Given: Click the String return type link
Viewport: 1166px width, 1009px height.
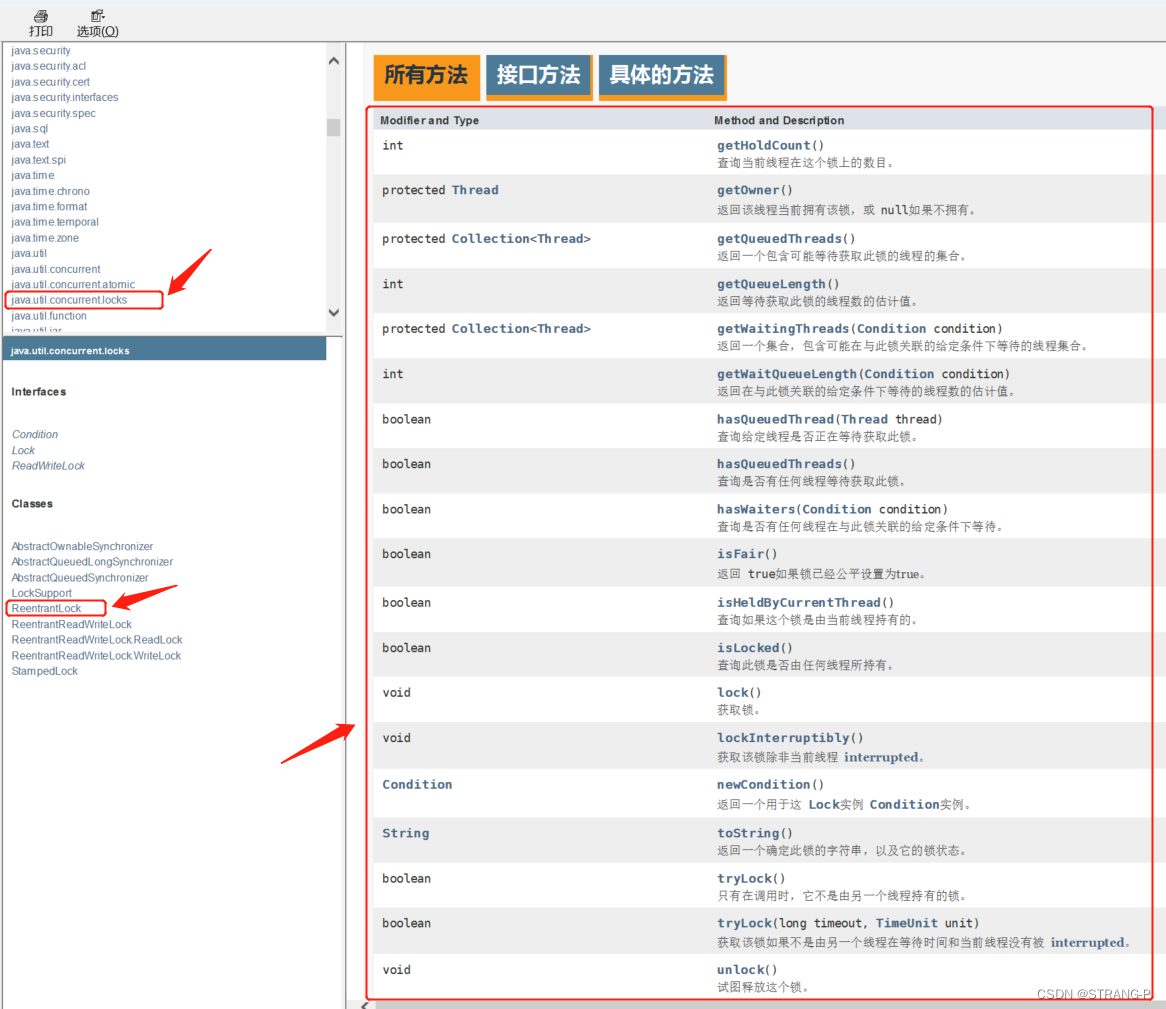Looking at the screenshot, I should (405, 834).
